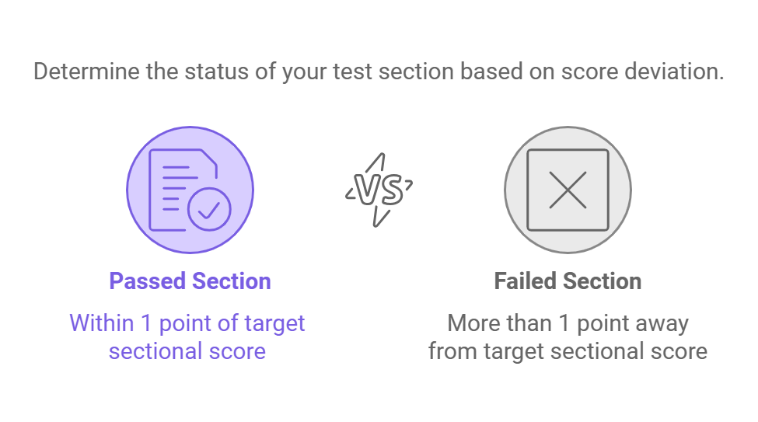758x422 pixels.
Task: Click the purple document icon above Passed Section
Action: click(190, 187)
